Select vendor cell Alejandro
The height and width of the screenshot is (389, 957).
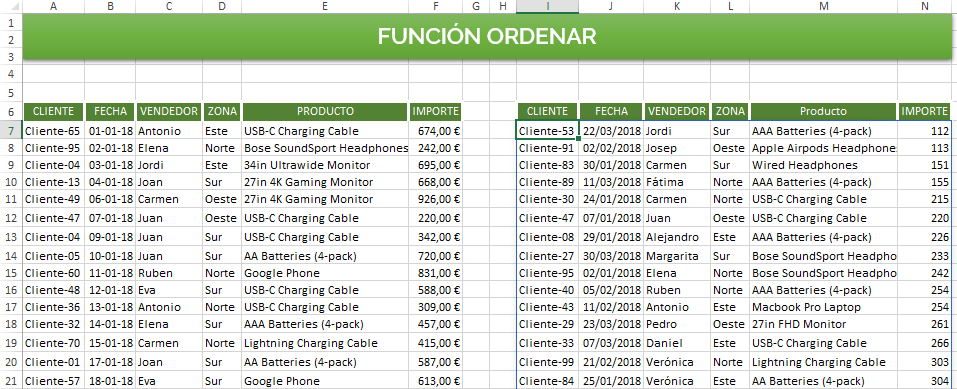click(x=677, y=237)
